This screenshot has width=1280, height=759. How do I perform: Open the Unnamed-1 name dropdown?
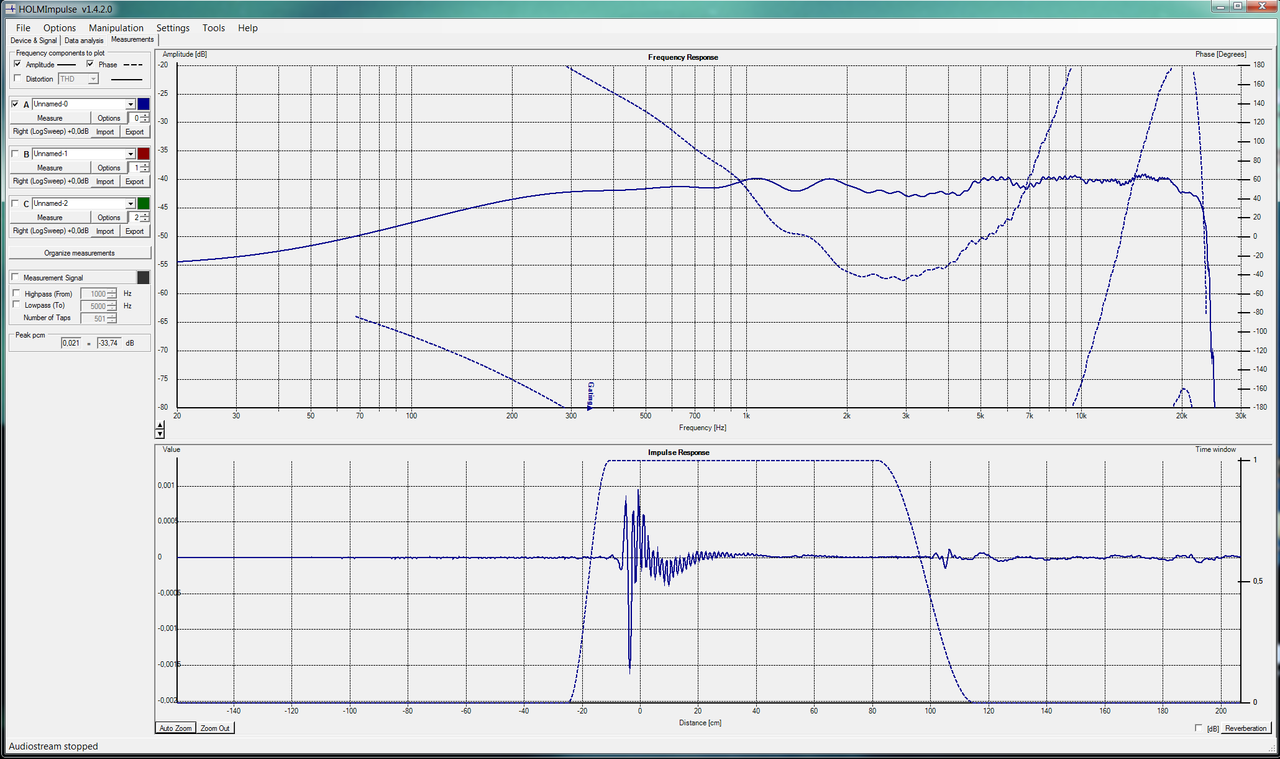[x=130, y=154]
